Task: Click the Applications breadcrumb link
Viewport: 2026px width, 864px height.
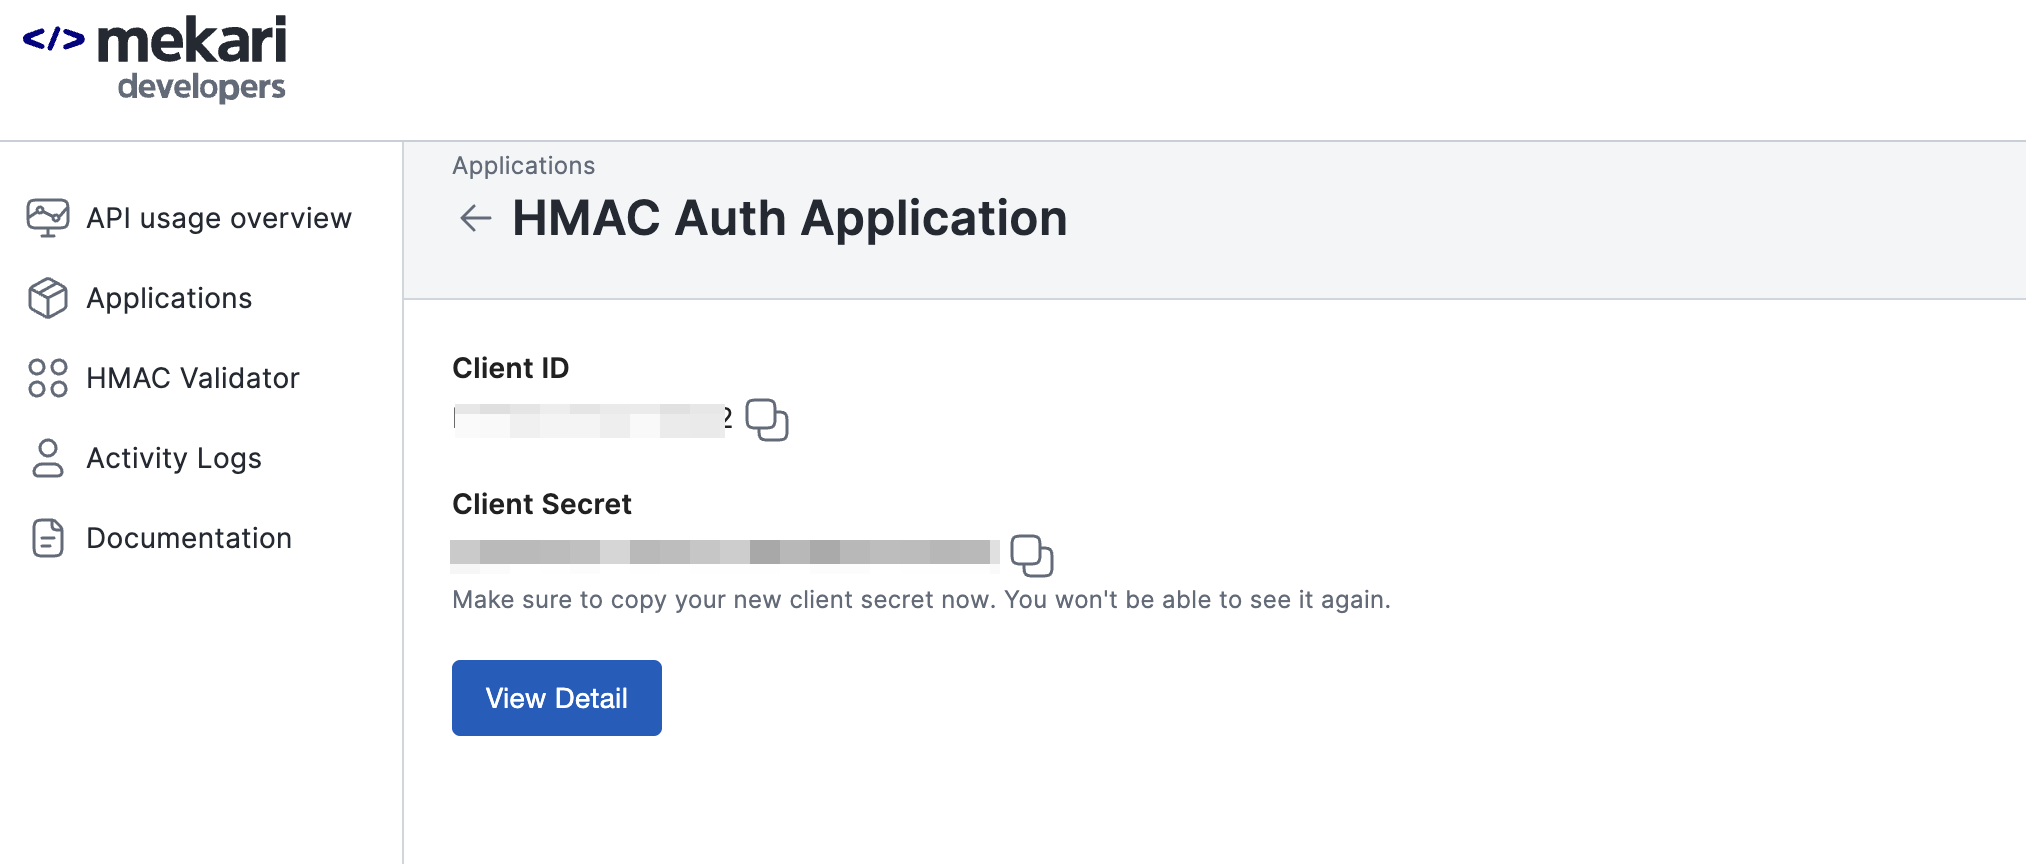Action: 523,166
